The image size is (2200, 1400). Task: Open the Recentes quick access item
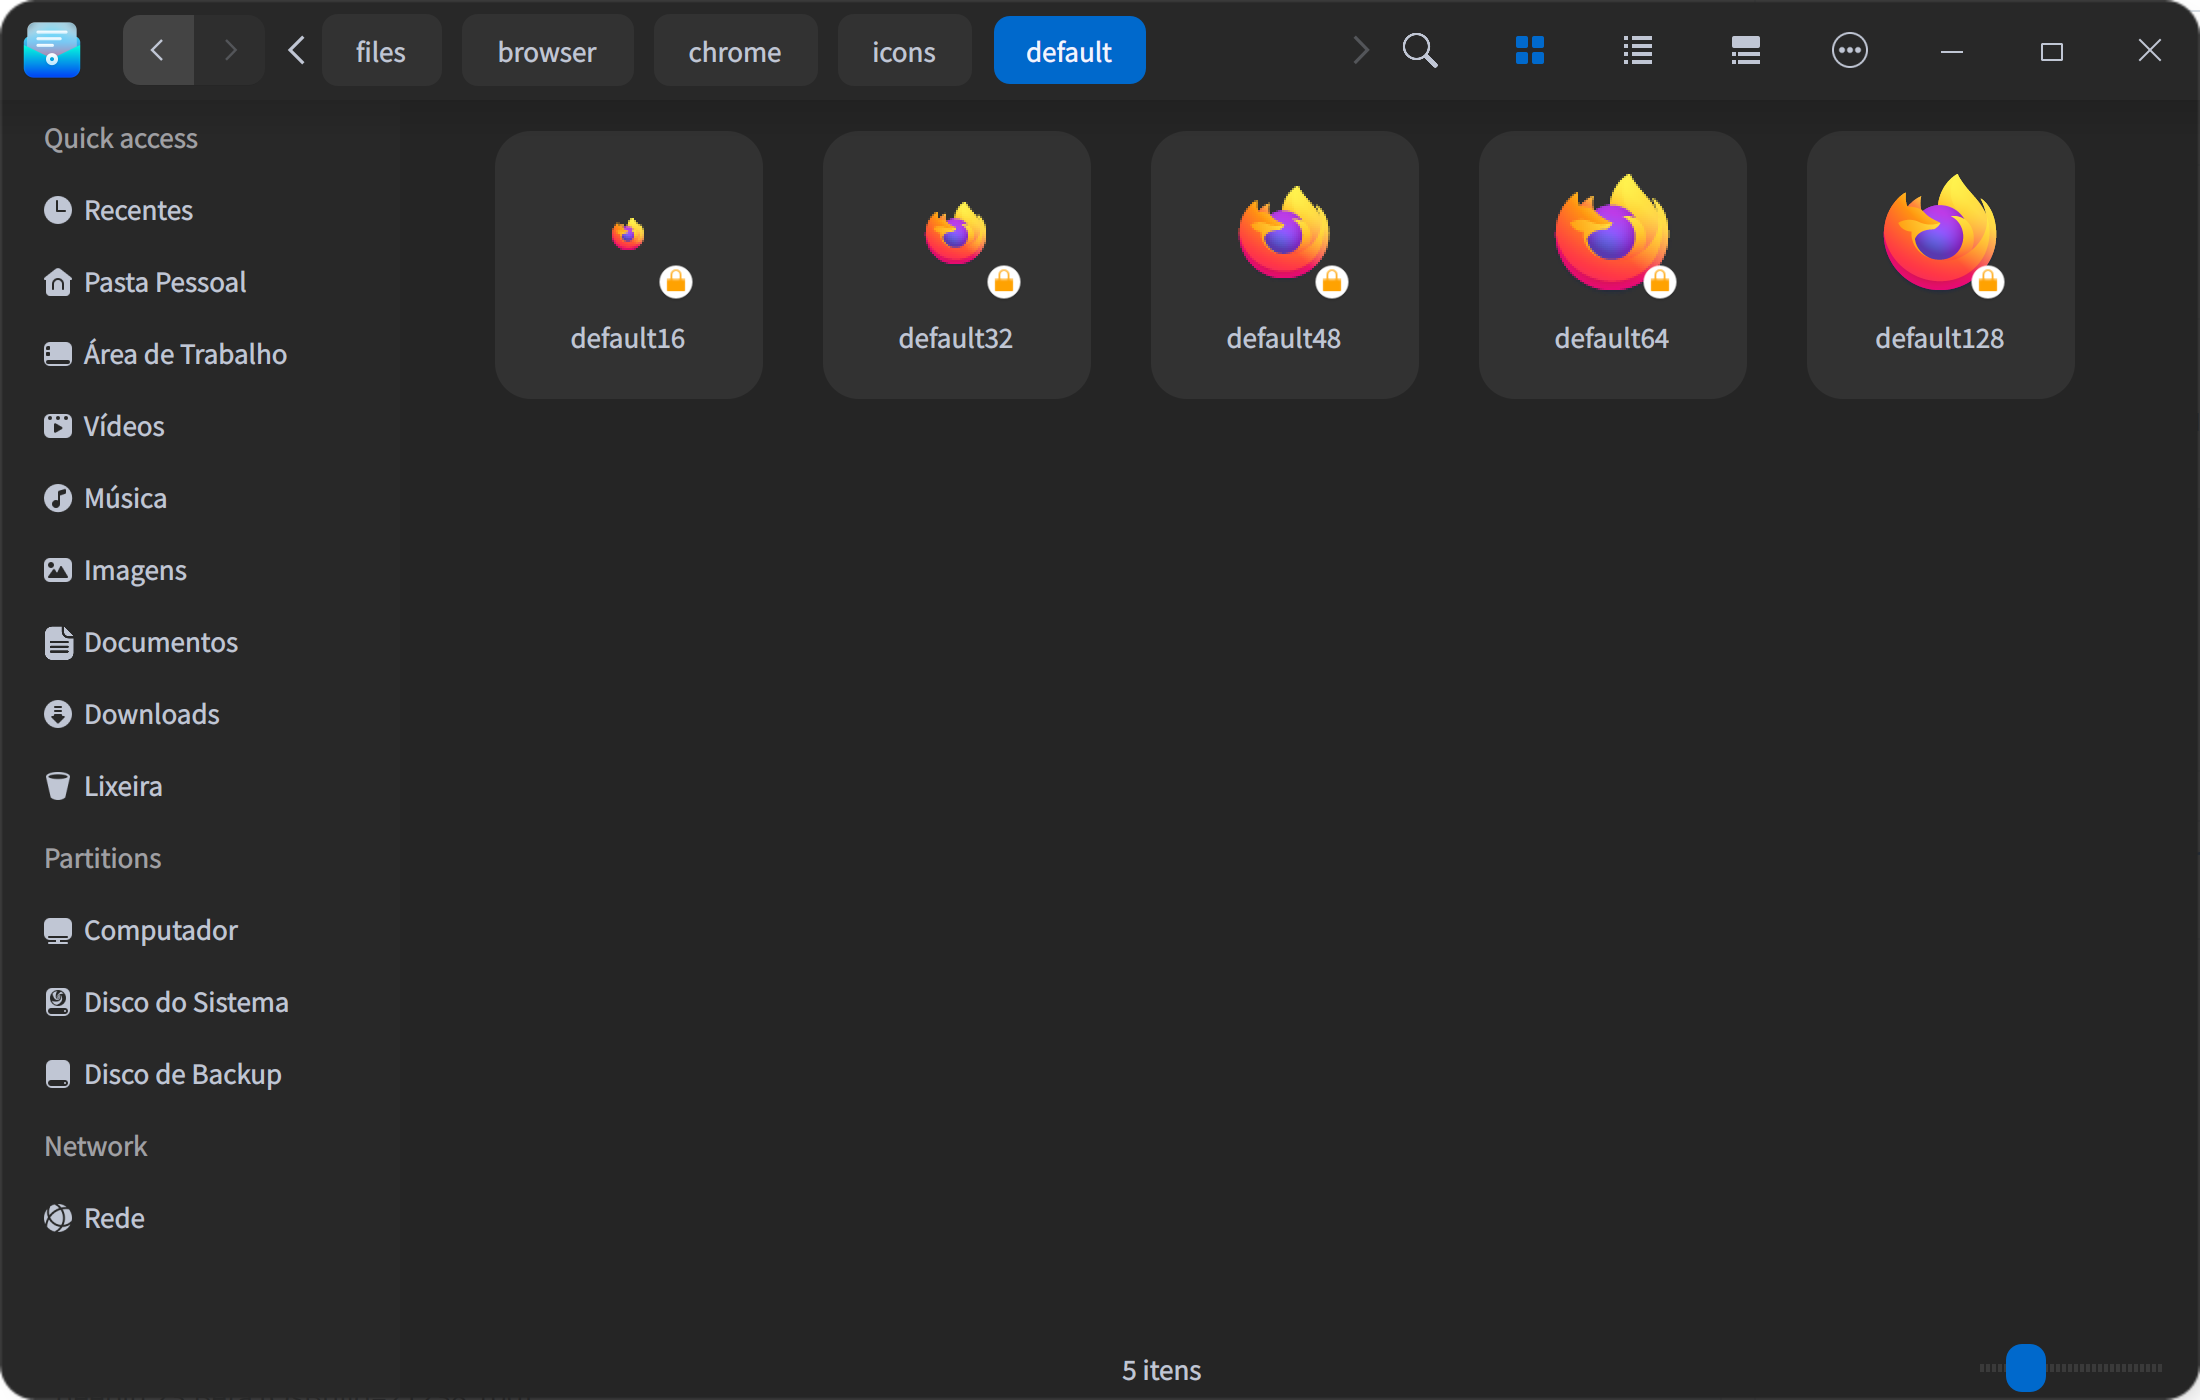pyautogui.click(x=137, y=210)
